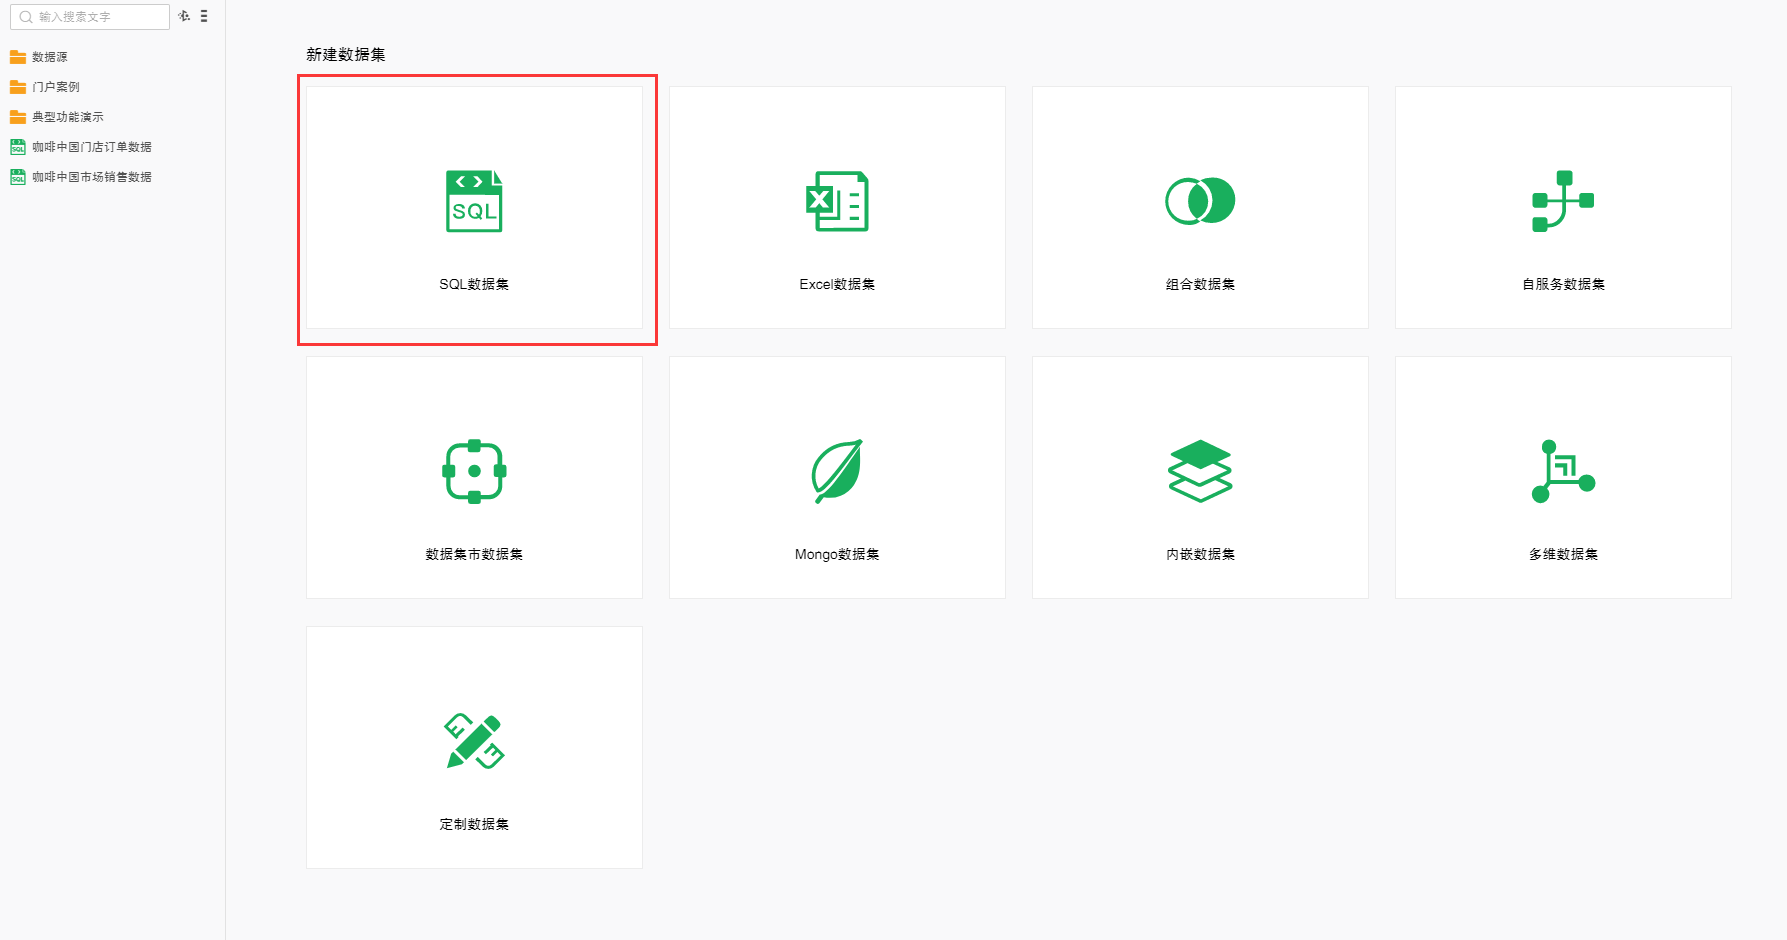Screen dimensions: 1787x940
Task: Click the locate icon beside the search box
Action: click(x=184, y=16)
